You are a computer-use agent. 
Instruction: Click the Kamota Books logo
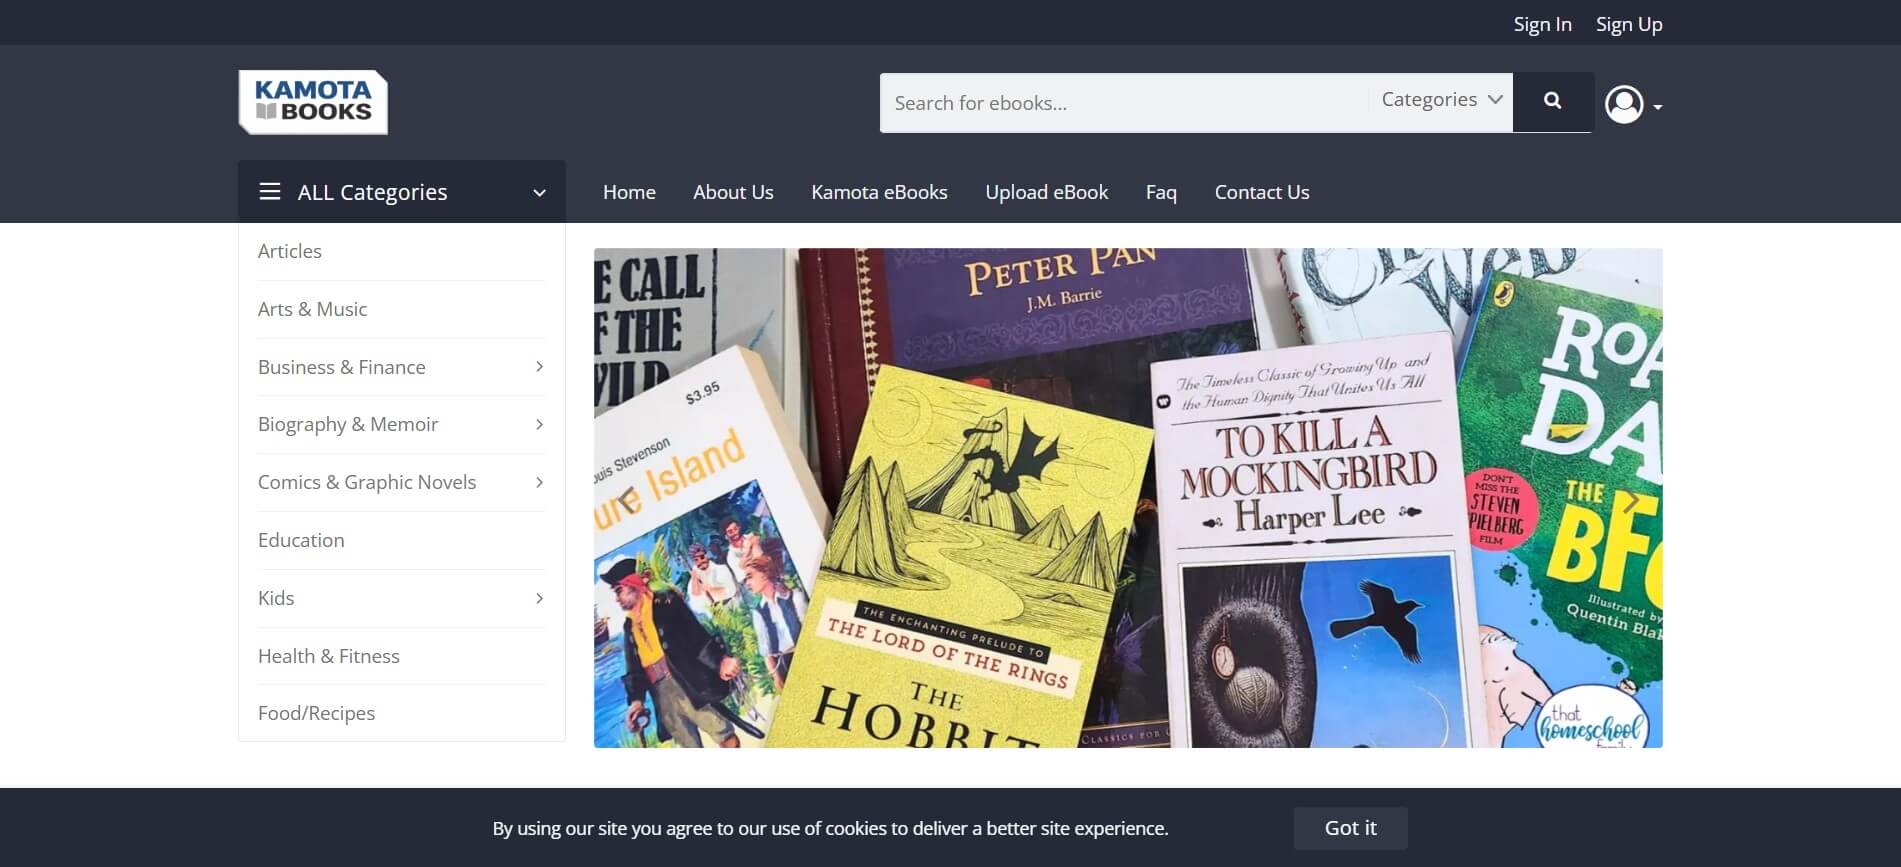click(x=313, y=102)
